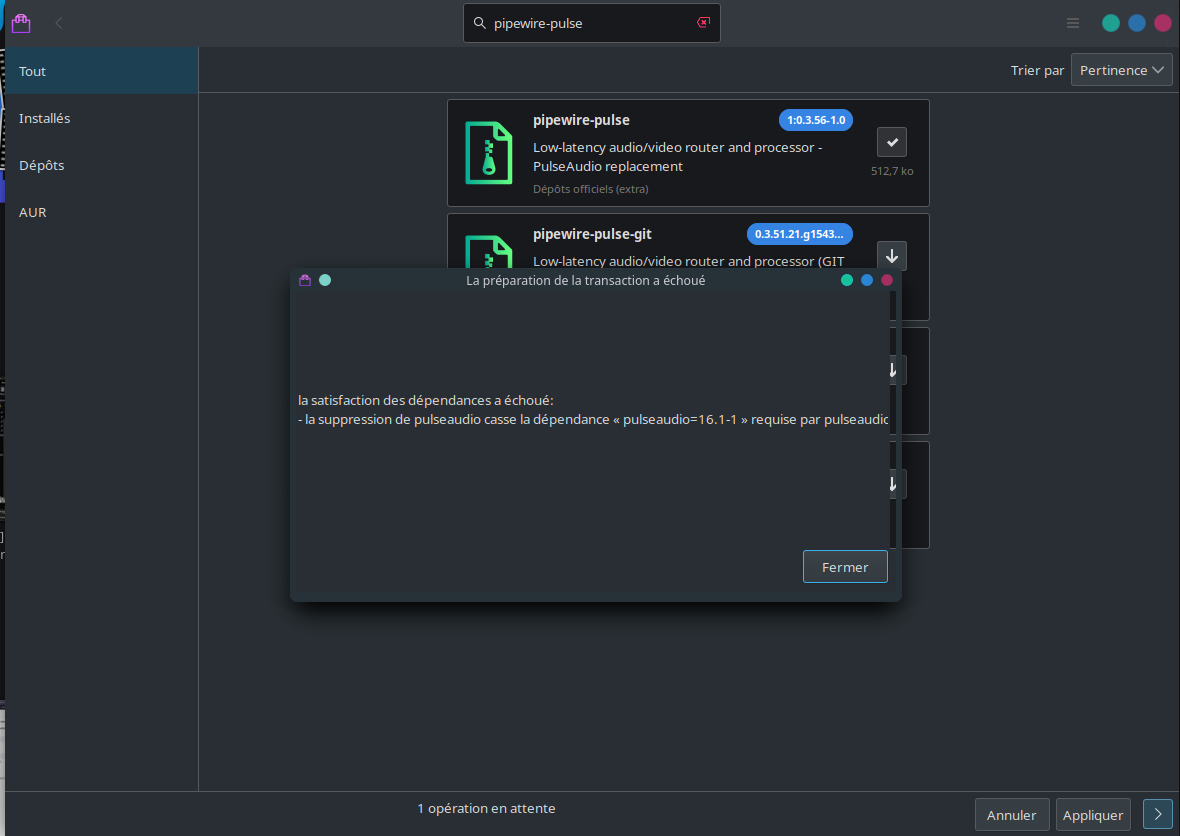Select the Installés category
Image resolution: width=1180 pixels, height=836 pixels.
pyautogui.click(x=102, y=118)
